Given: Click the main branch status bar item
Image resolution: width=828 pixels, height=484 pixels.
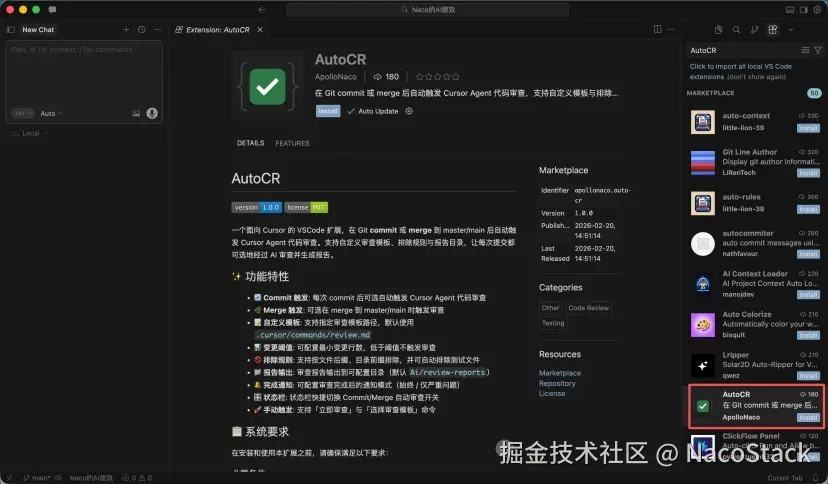Looking at the screenshot, I should click(x=36, y=478).
